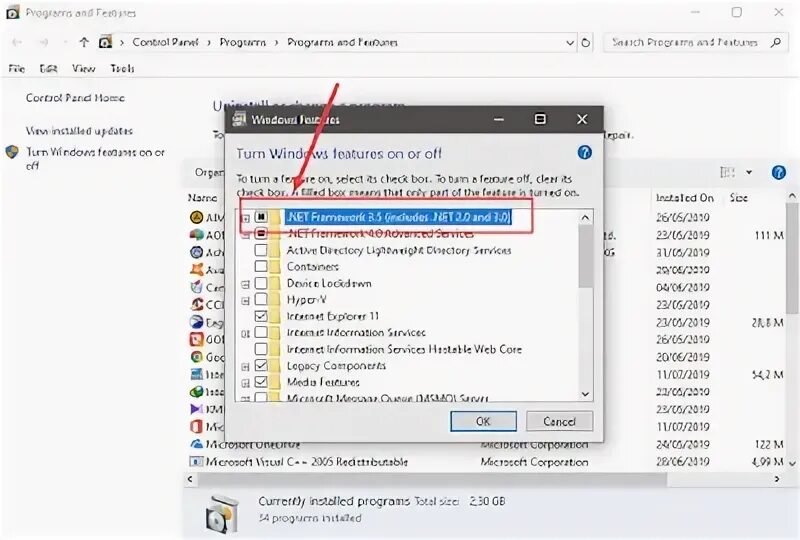Open Help in Programs and Features window
Screen dimensions: 800x540
778,173
